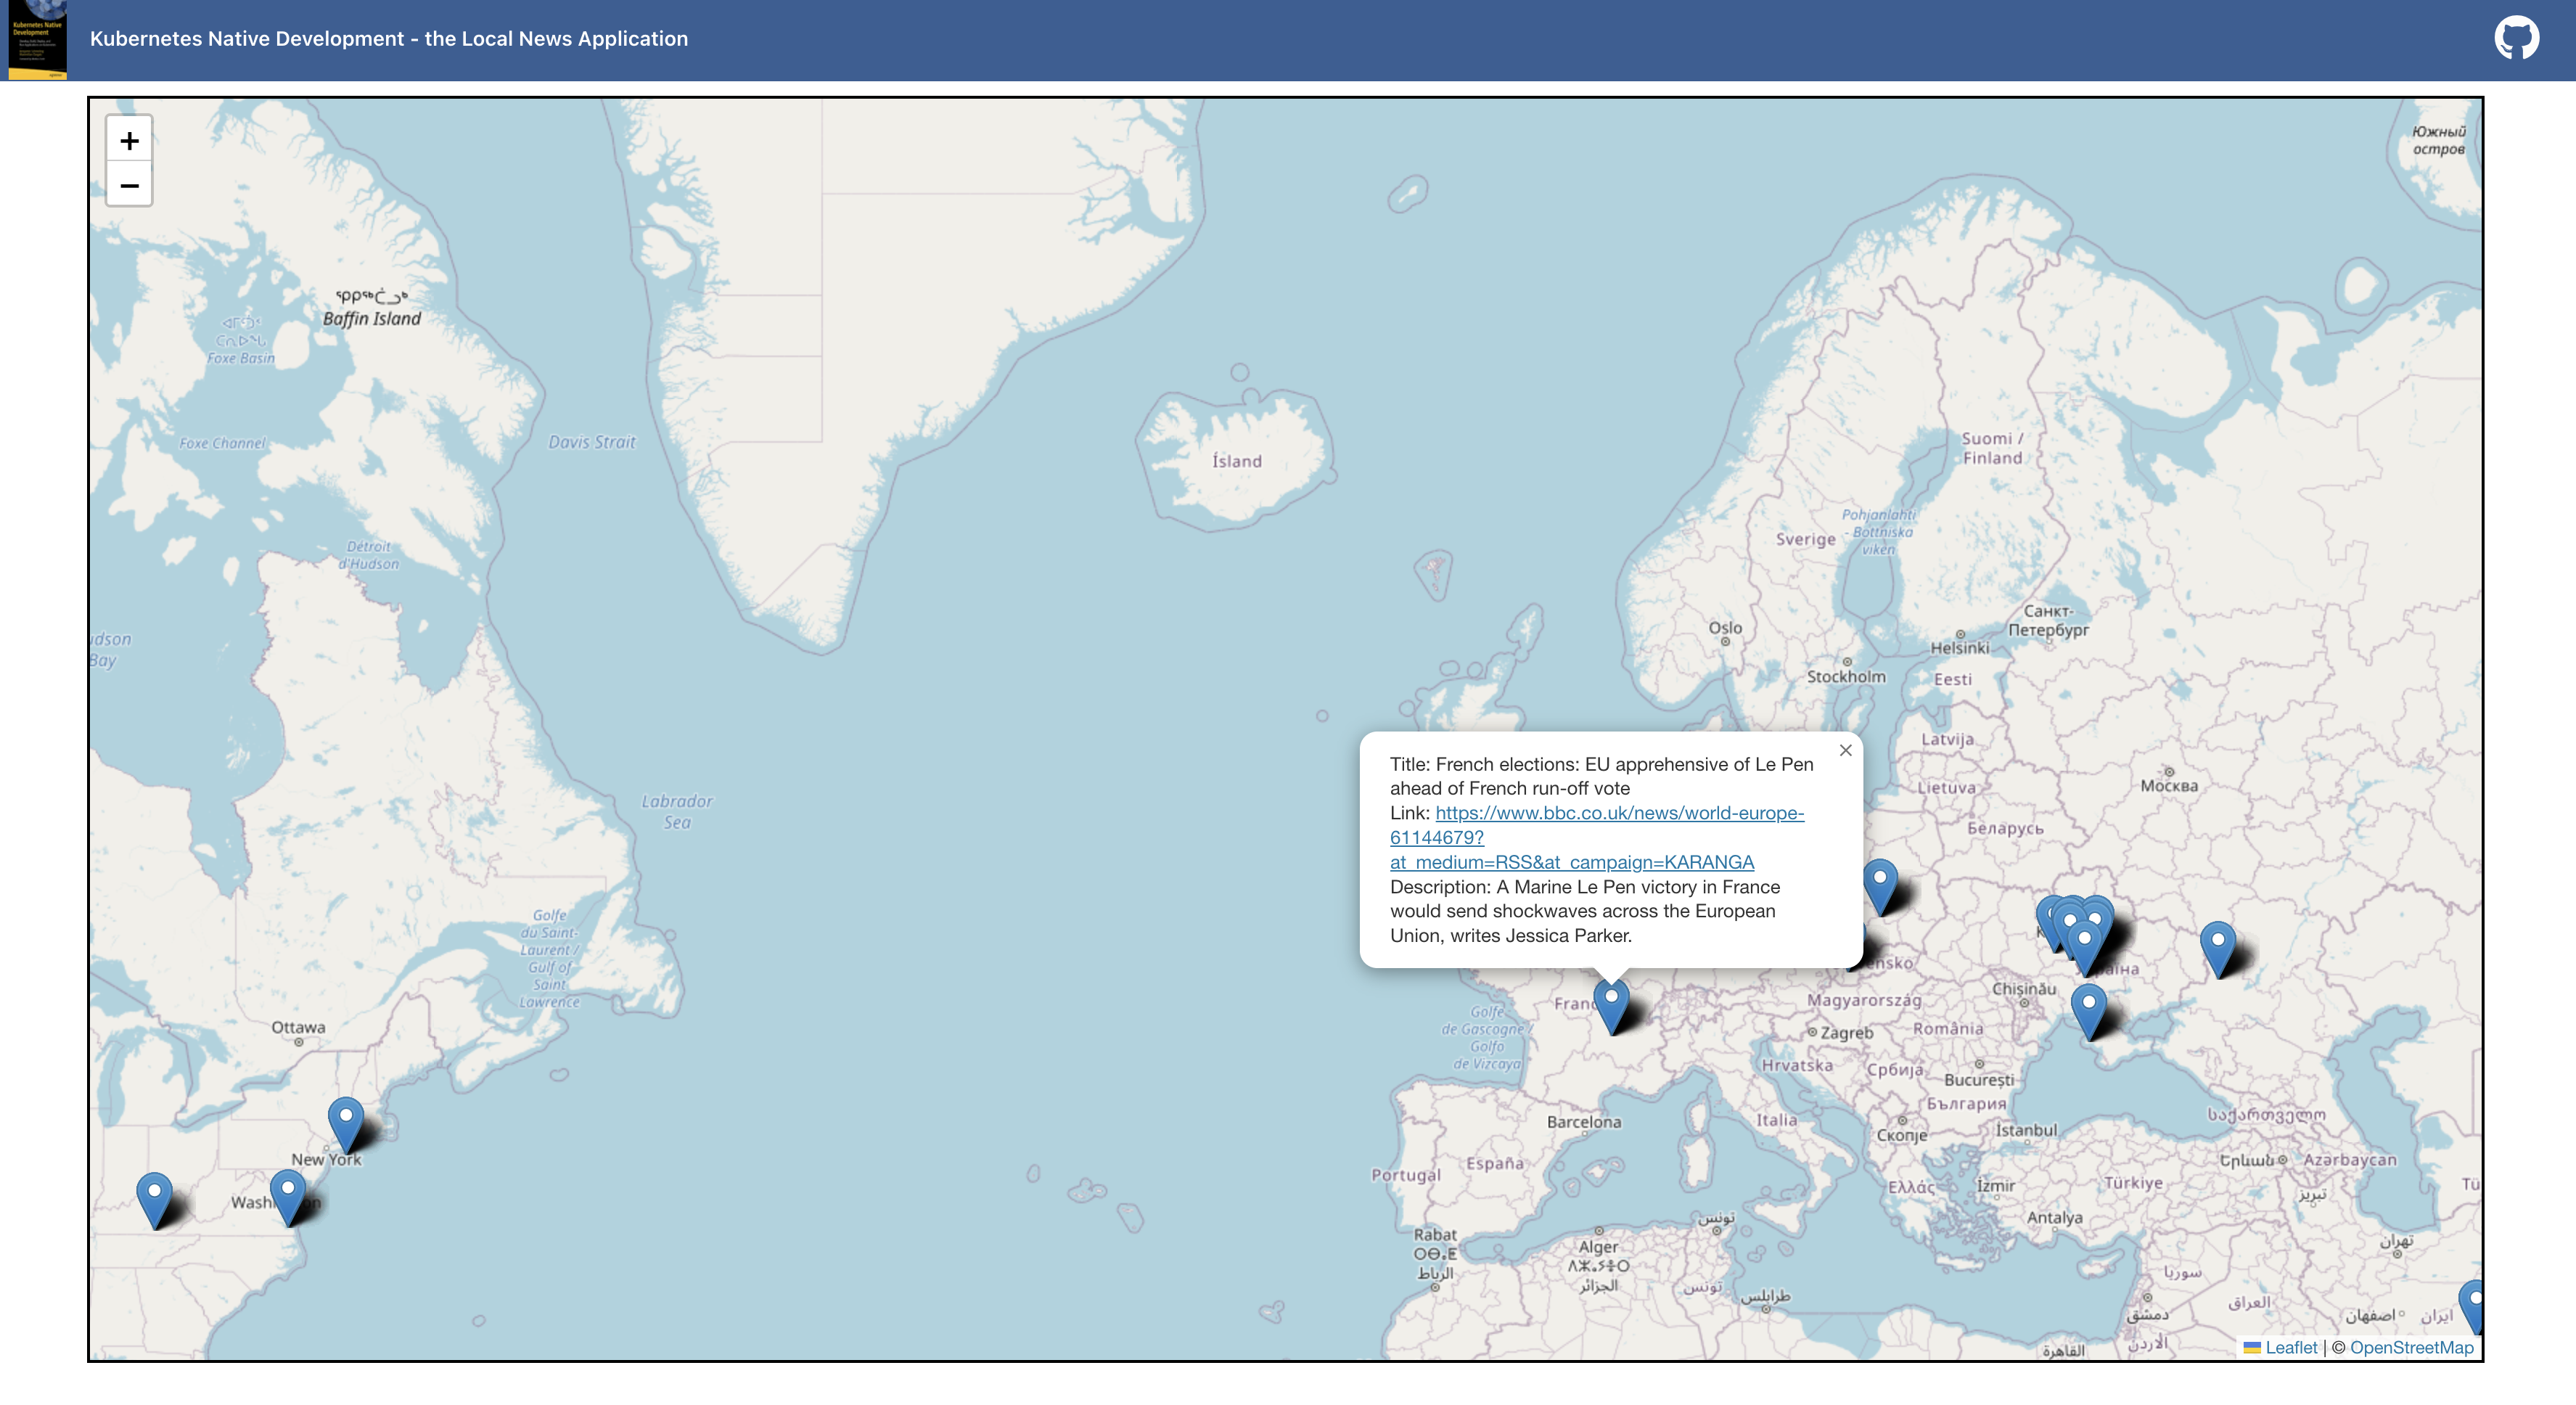Image resolution: width=2576 pixels, height=1405 pixels.
Task: Click the zoom out minus button
Action: coord(129,186)
